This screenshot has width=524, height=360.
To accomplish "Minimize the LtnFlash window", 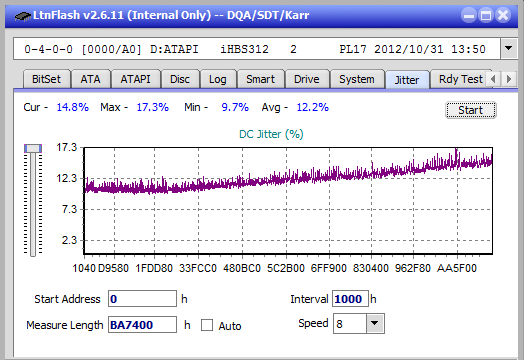I will (x=469, y=15).
